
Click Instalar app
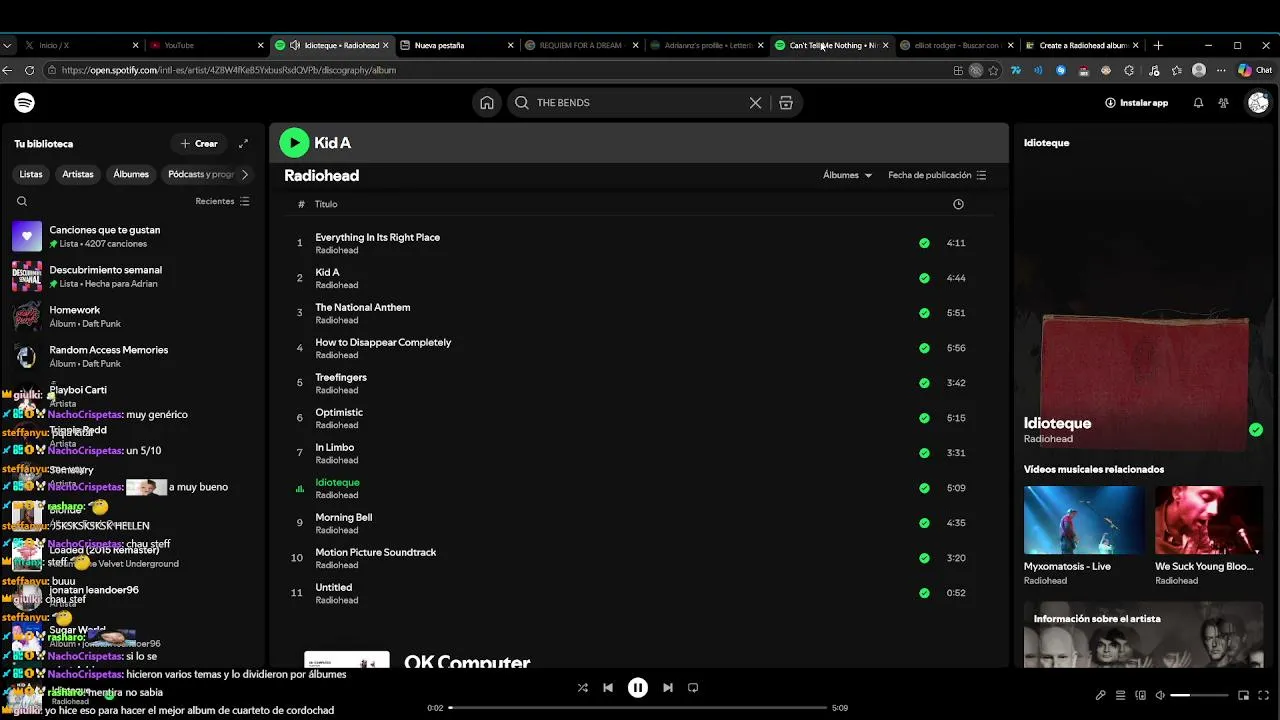pyautogui.click(x=1136, y=103)
